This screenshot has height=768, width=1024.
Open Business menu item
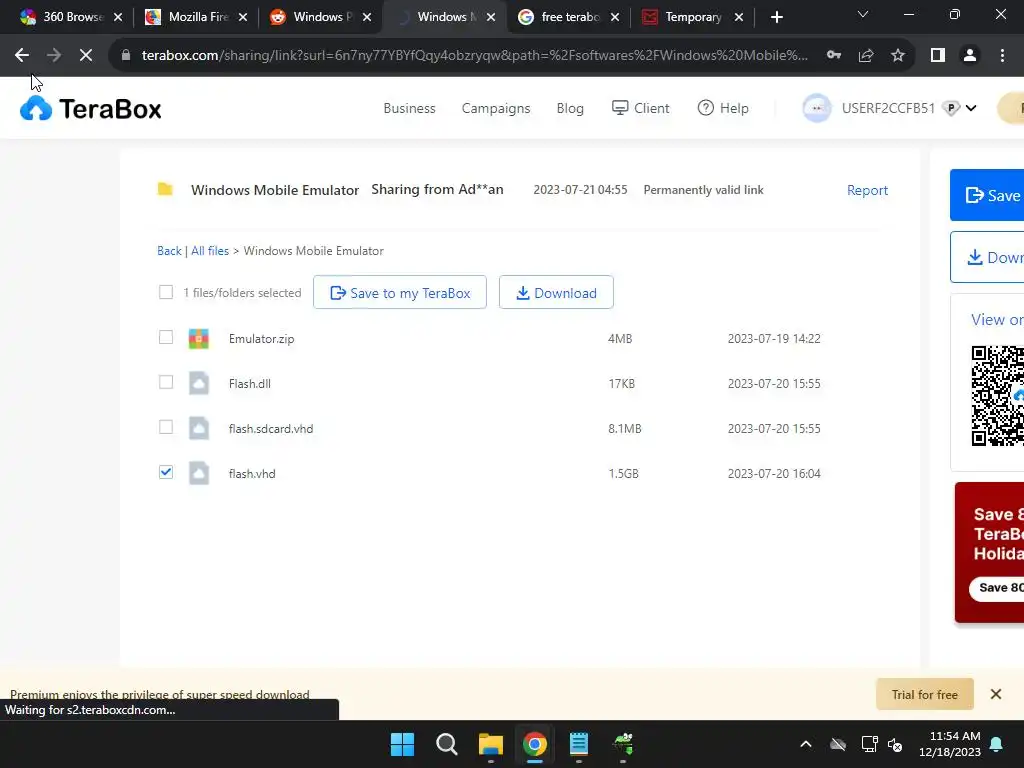409,108
